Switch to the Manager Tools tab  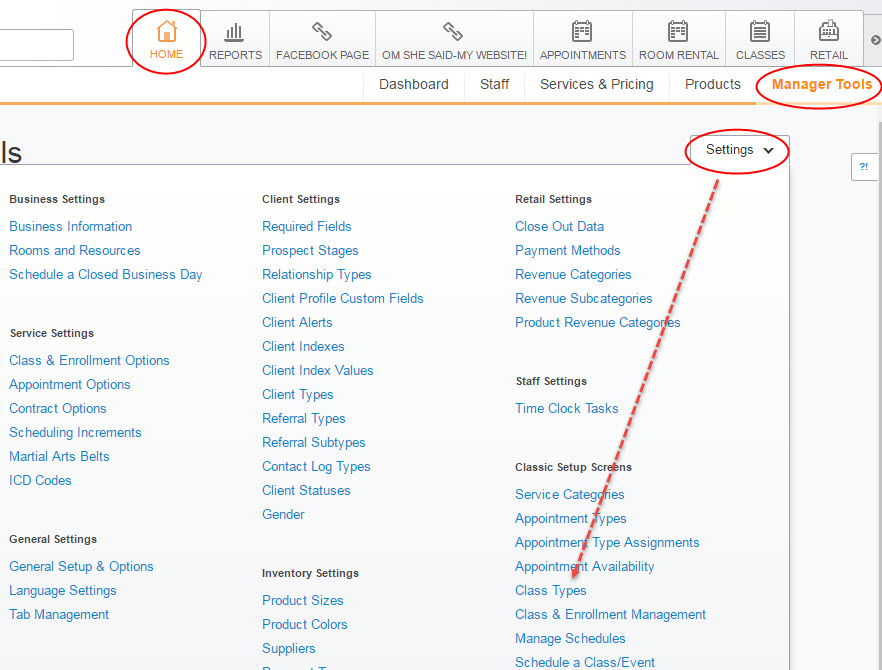pos(821,85)
